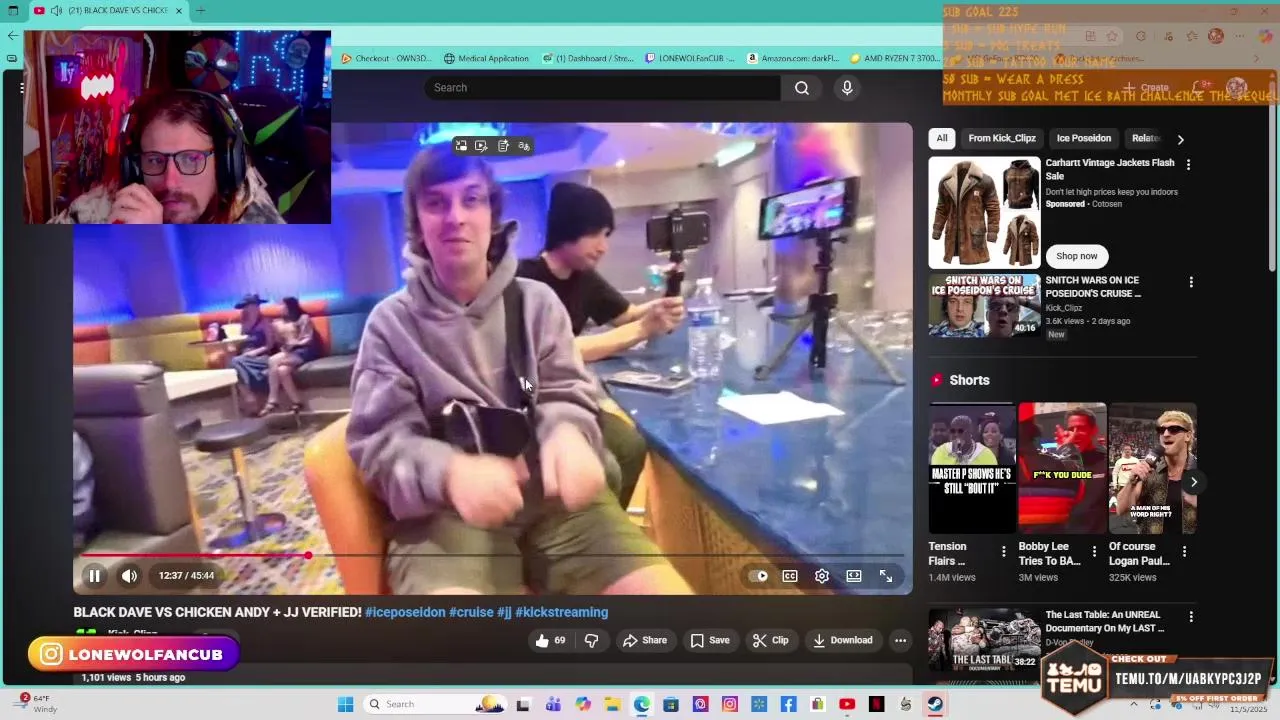1280x720 pixels.
Task: Open player settings gear icon
Action: tap(822, 576)
